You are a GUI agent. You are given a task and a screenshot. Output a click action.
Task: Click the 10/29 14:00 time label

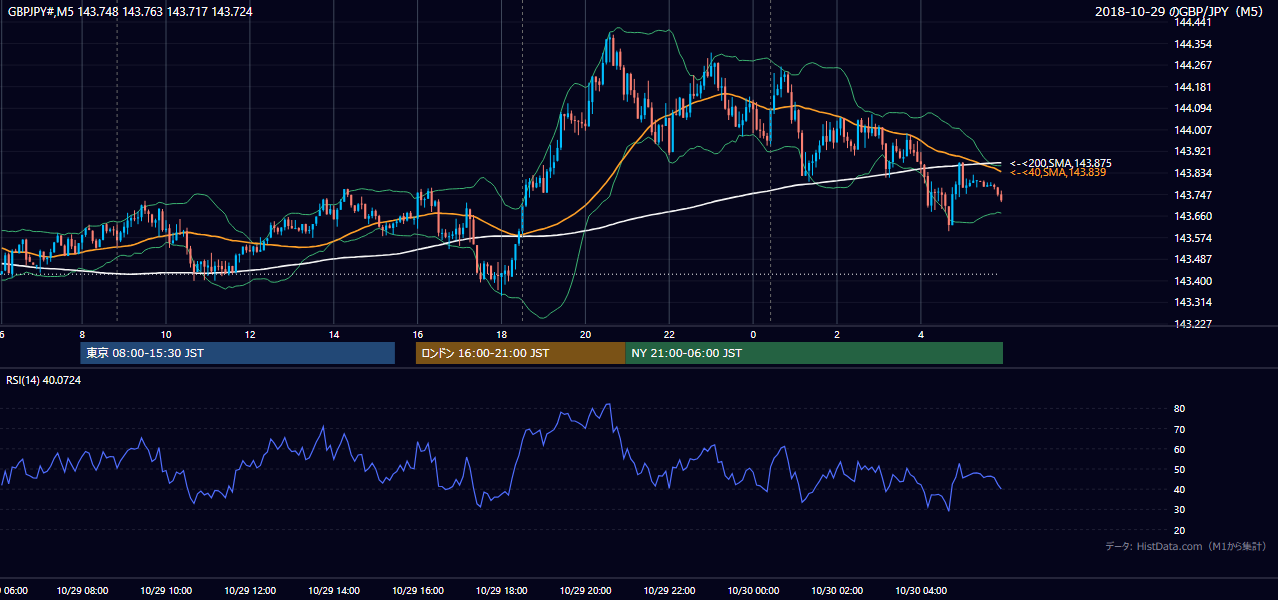(x=335, y=590)
